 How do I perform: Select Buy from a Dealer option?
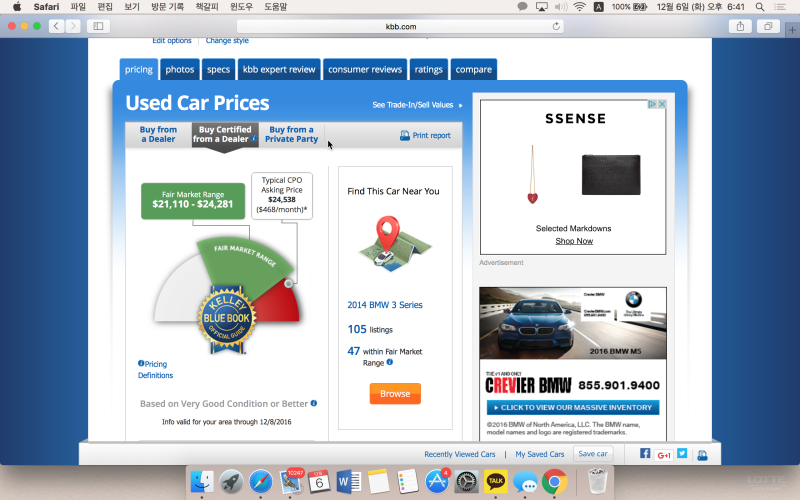pyautogui.click(x=158, y=134)
